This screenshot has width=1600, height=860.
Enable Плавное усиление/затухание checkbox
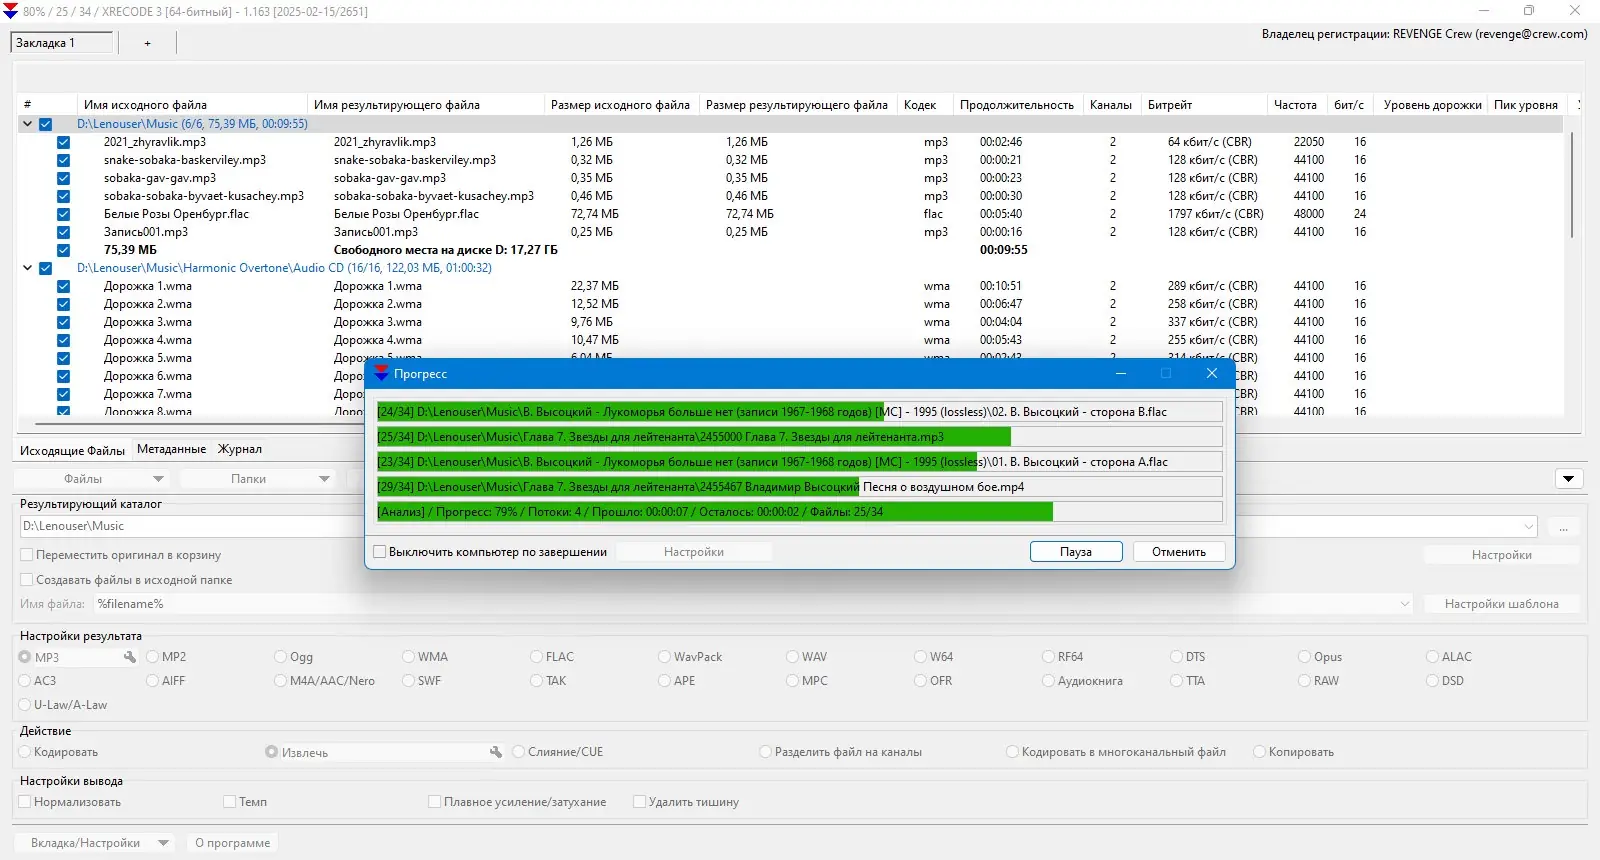[435, 802]
